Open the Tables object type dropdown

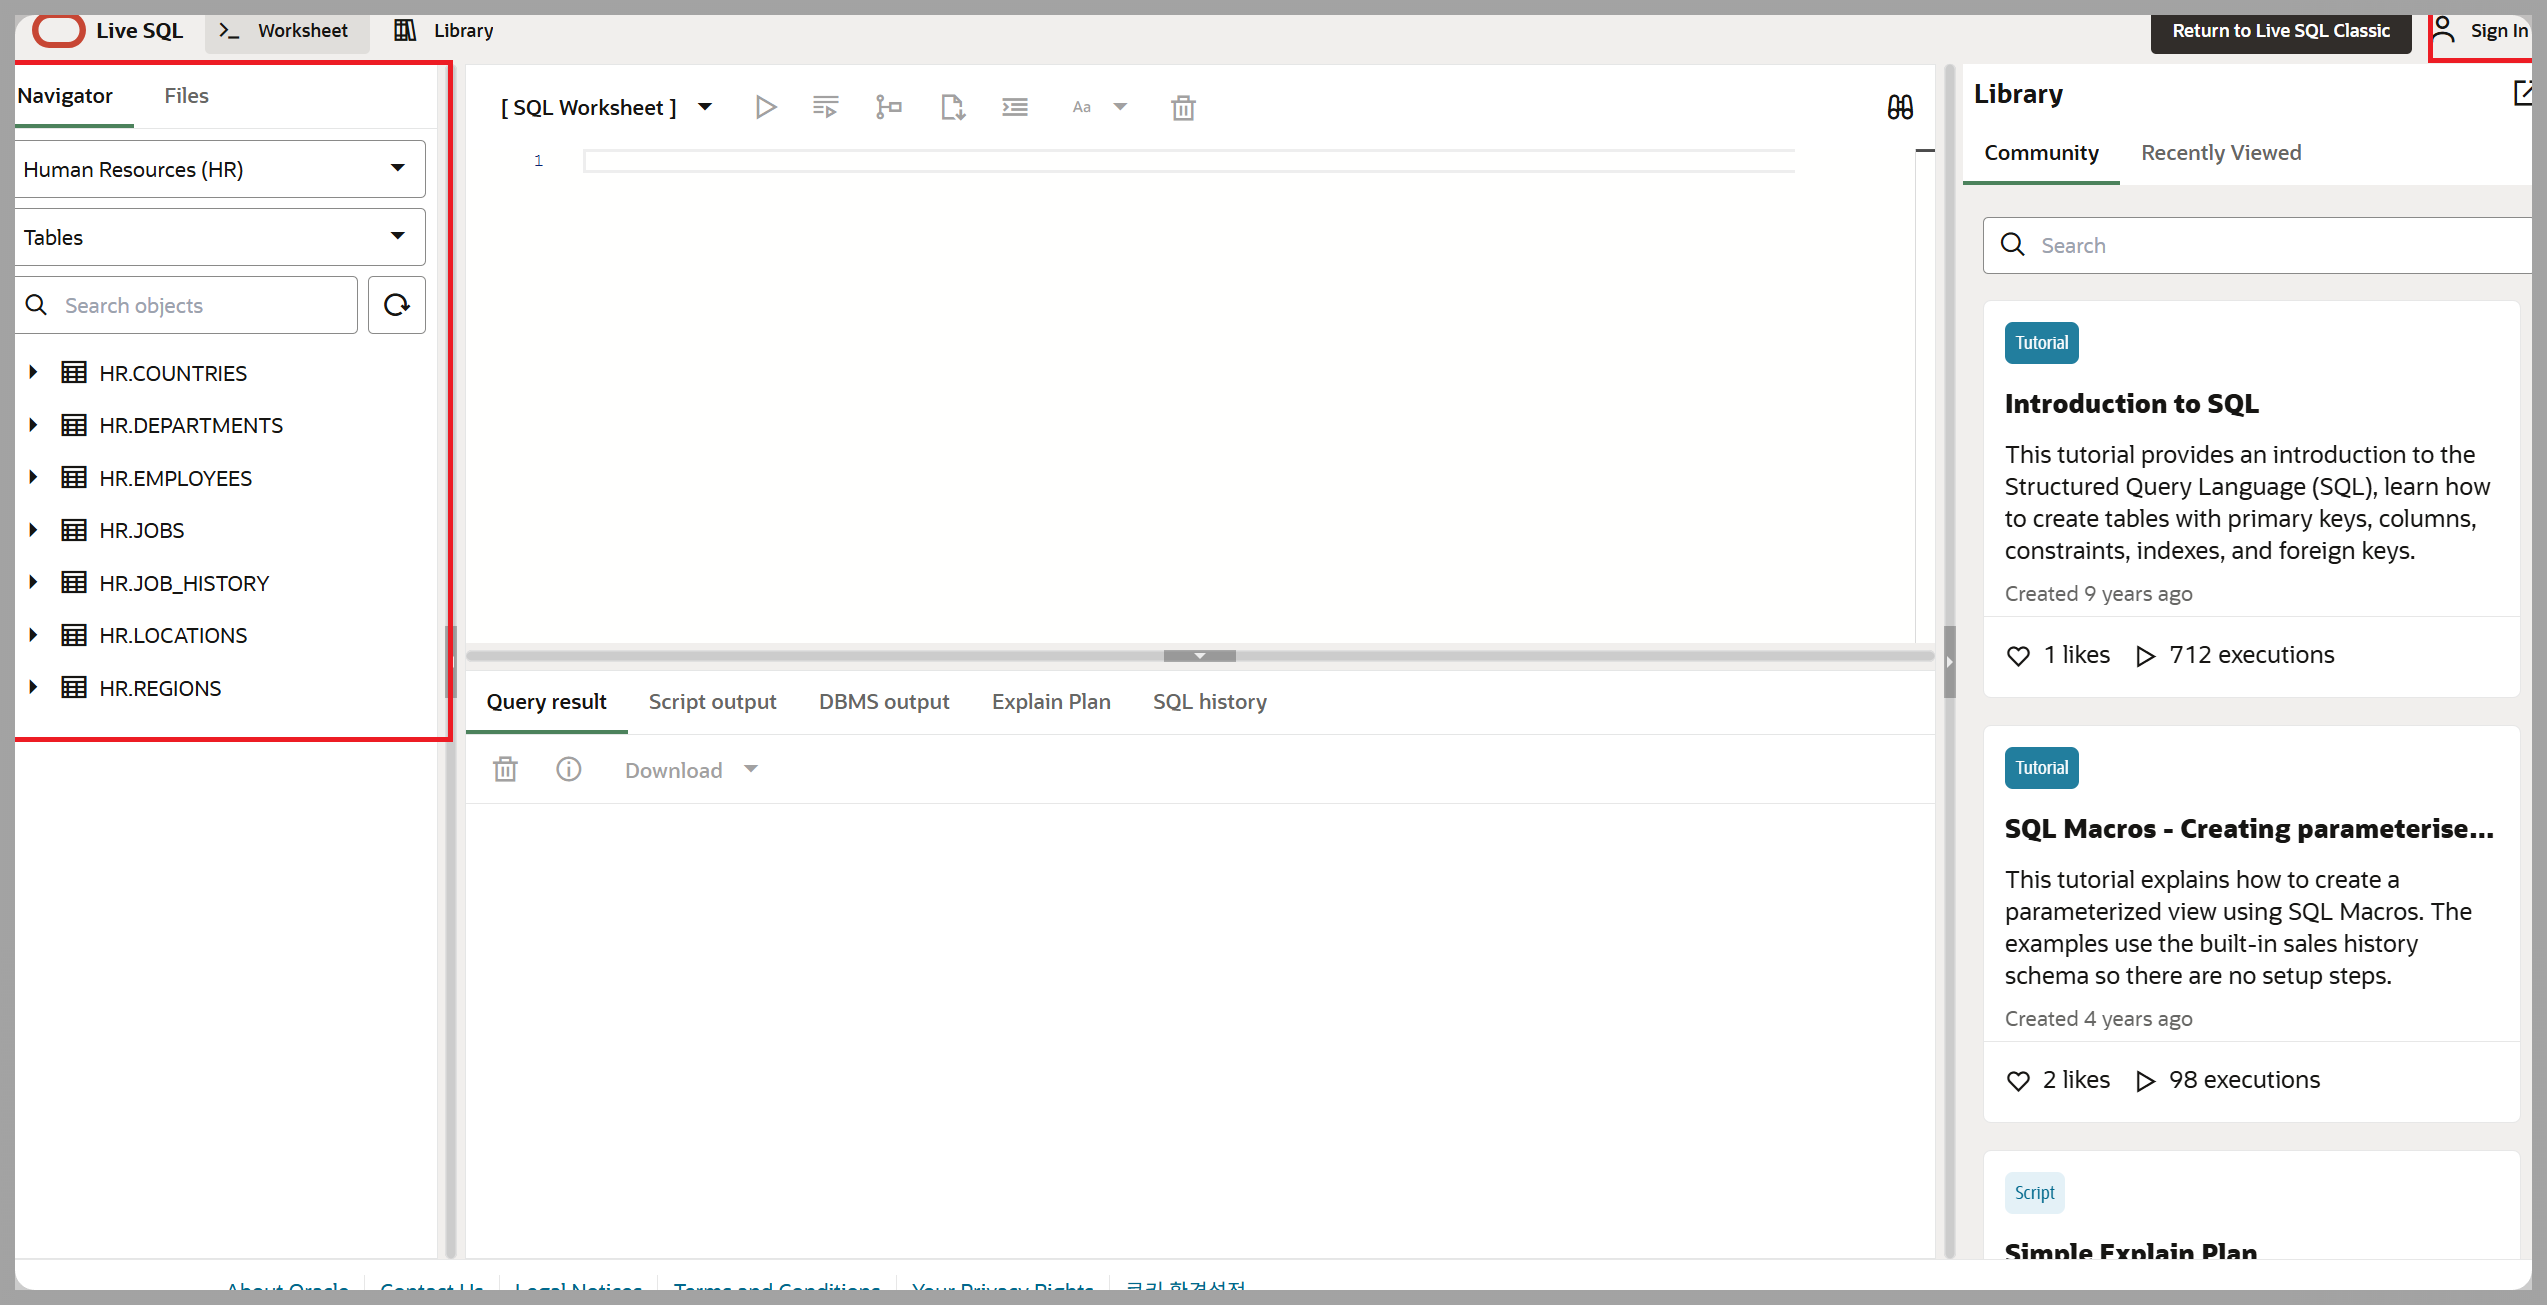pyautogui.click(x=220, y=237)
